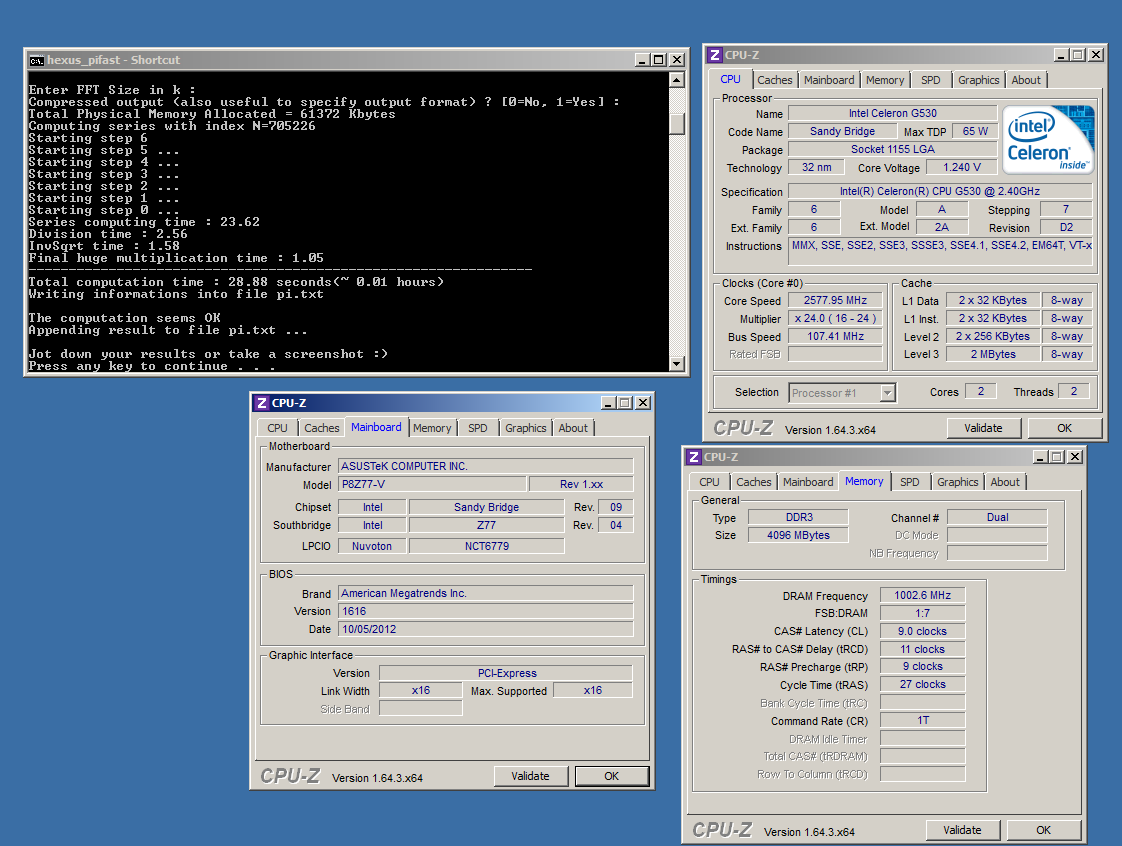This screenshot has width=1122, height=846.
Task: Click the Max TDP 65 W value
Action: click(x=975, y=132)
